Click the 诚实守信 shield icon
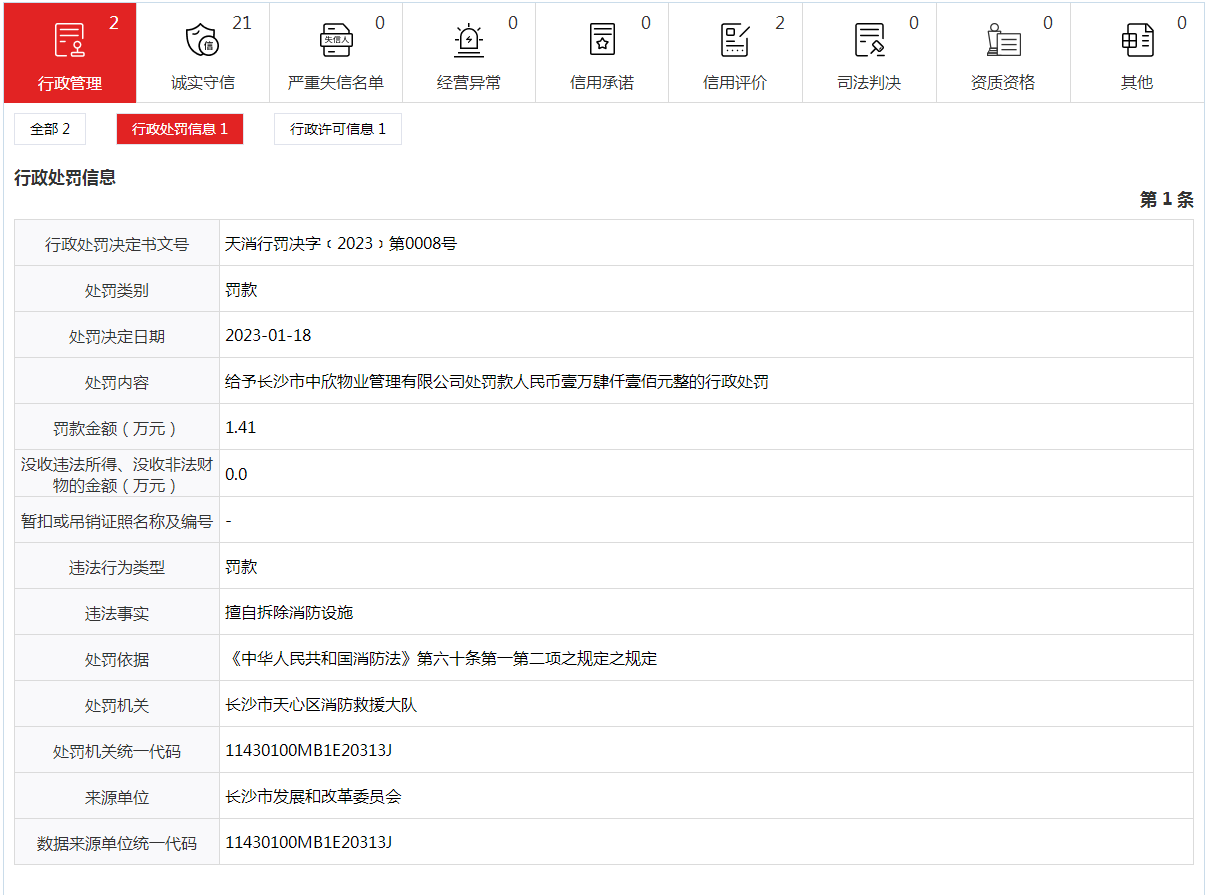The width and height of the screenshot is (1207, 895). point(202,40)
